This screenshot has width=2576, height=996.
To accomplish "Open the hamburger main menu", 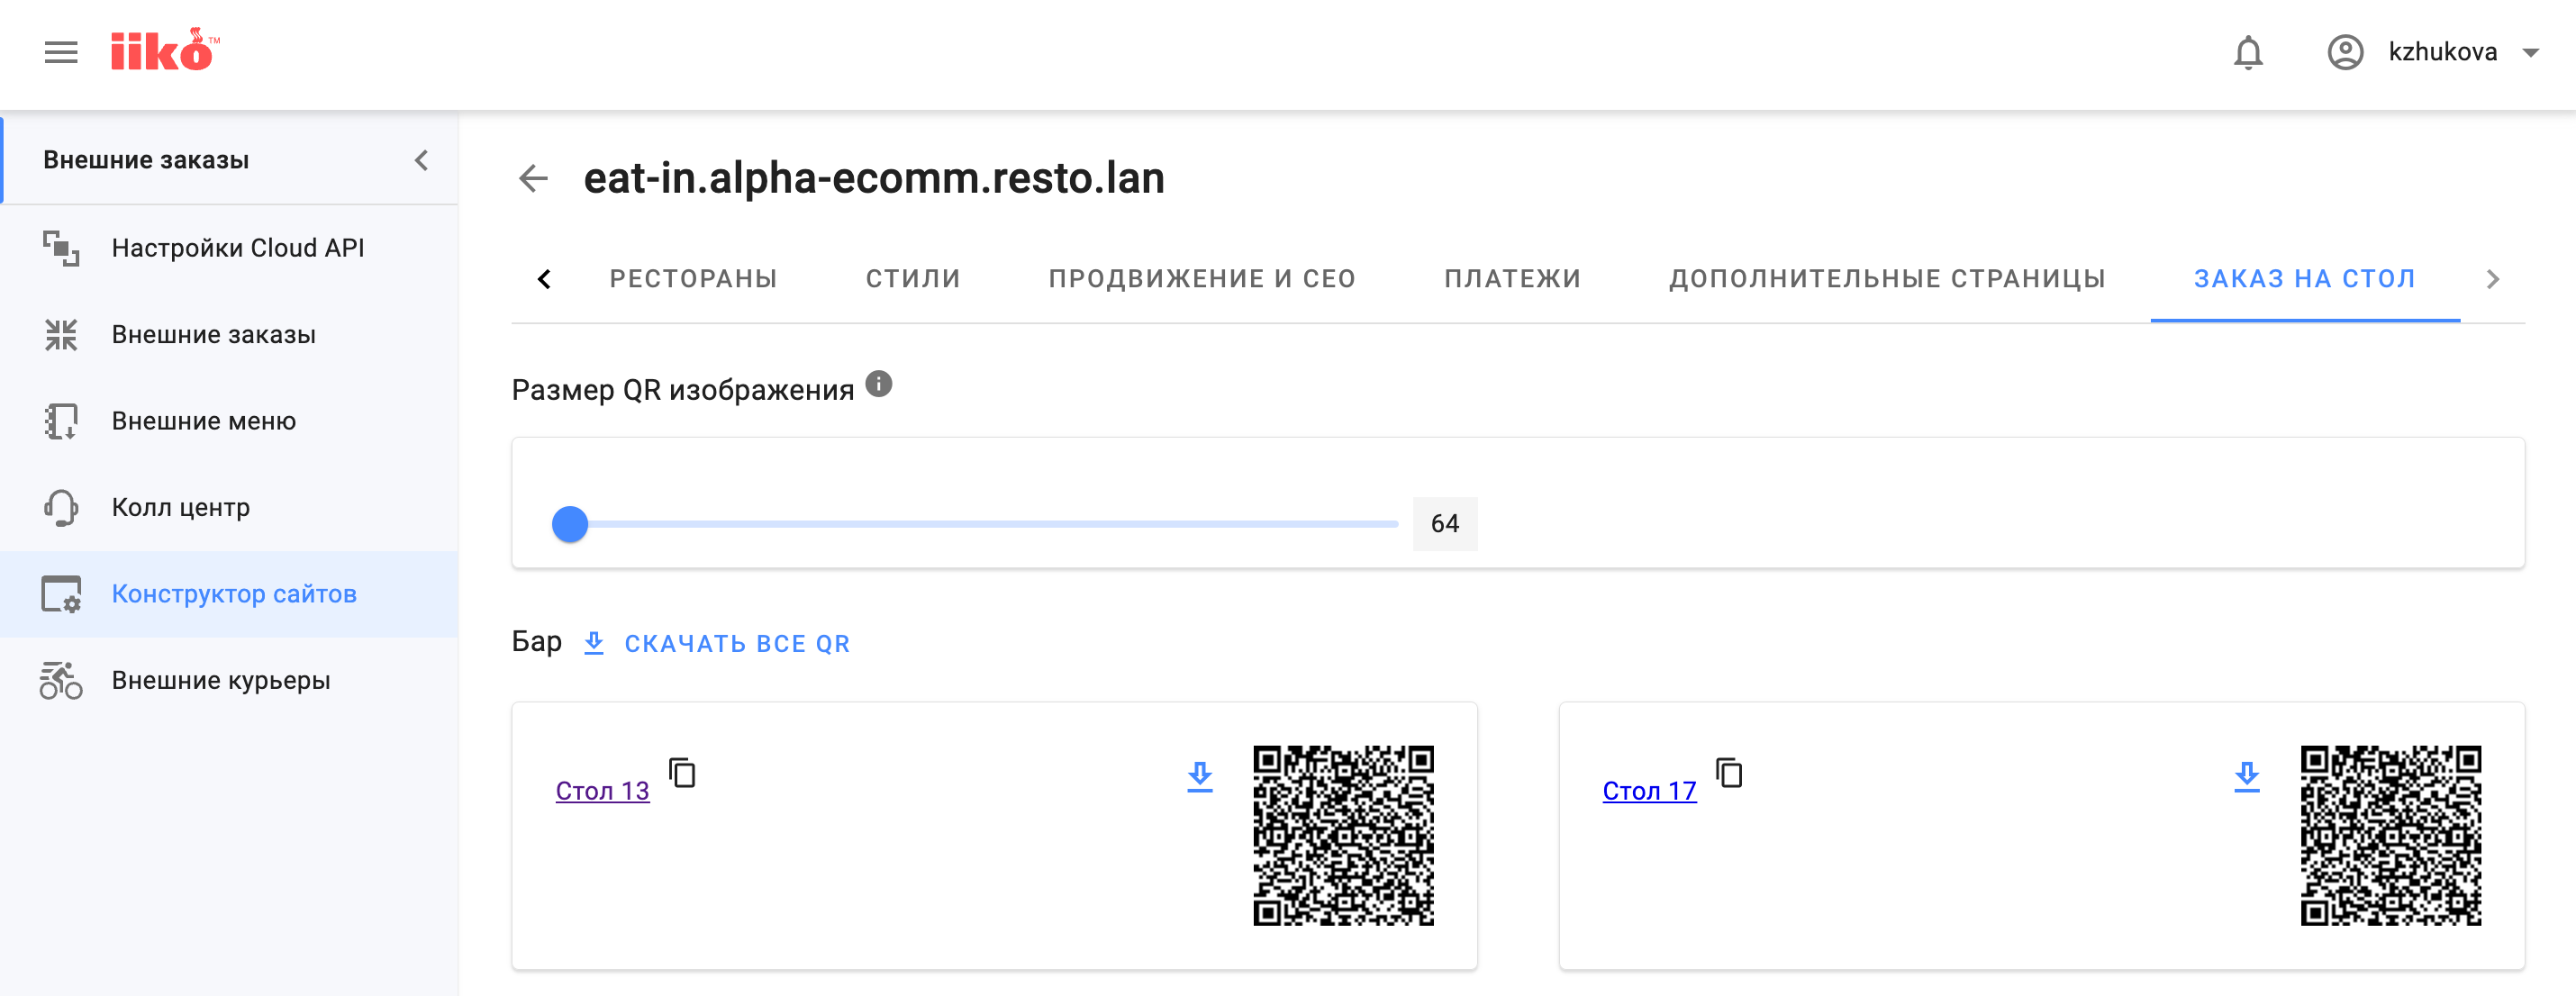I will pos(61,52).
